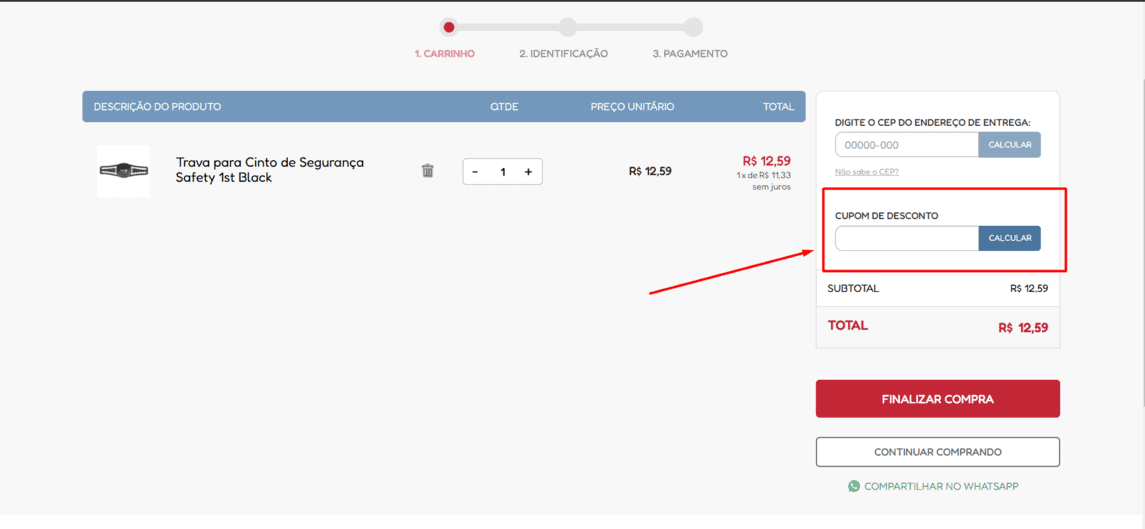Select step 1. Carrinho label

tap(445, 54)
